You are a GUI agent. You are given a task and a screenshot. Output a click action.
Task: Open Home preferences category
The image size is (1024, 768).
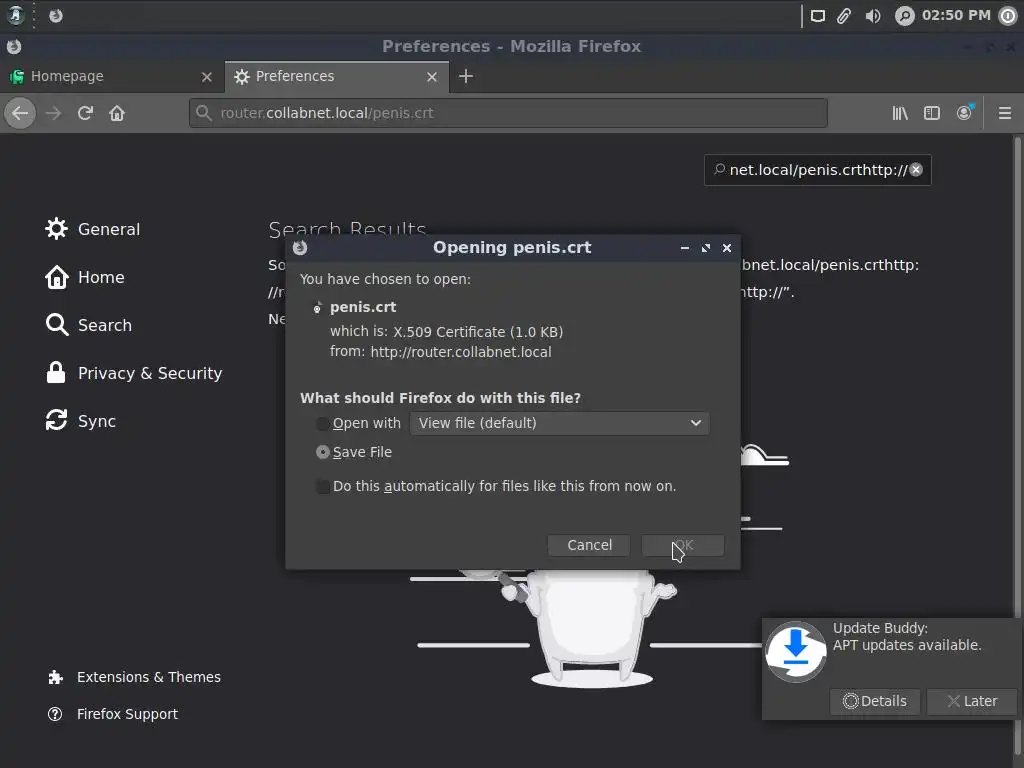point(85,277)
